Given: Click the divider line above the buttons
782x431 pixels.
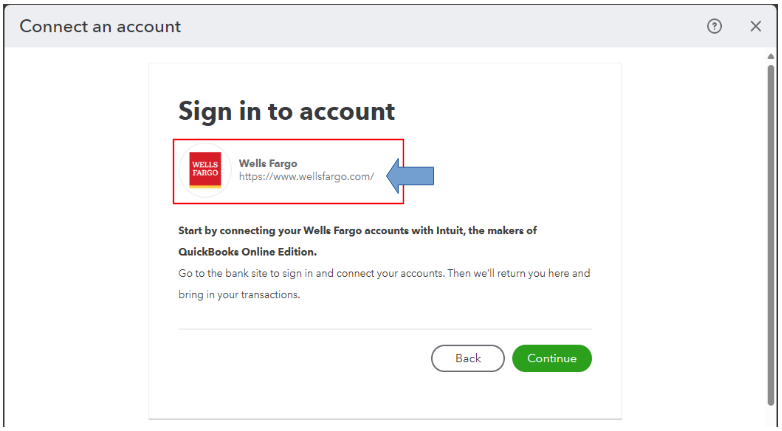Looking at the screenshot, I should pos(385,329).
